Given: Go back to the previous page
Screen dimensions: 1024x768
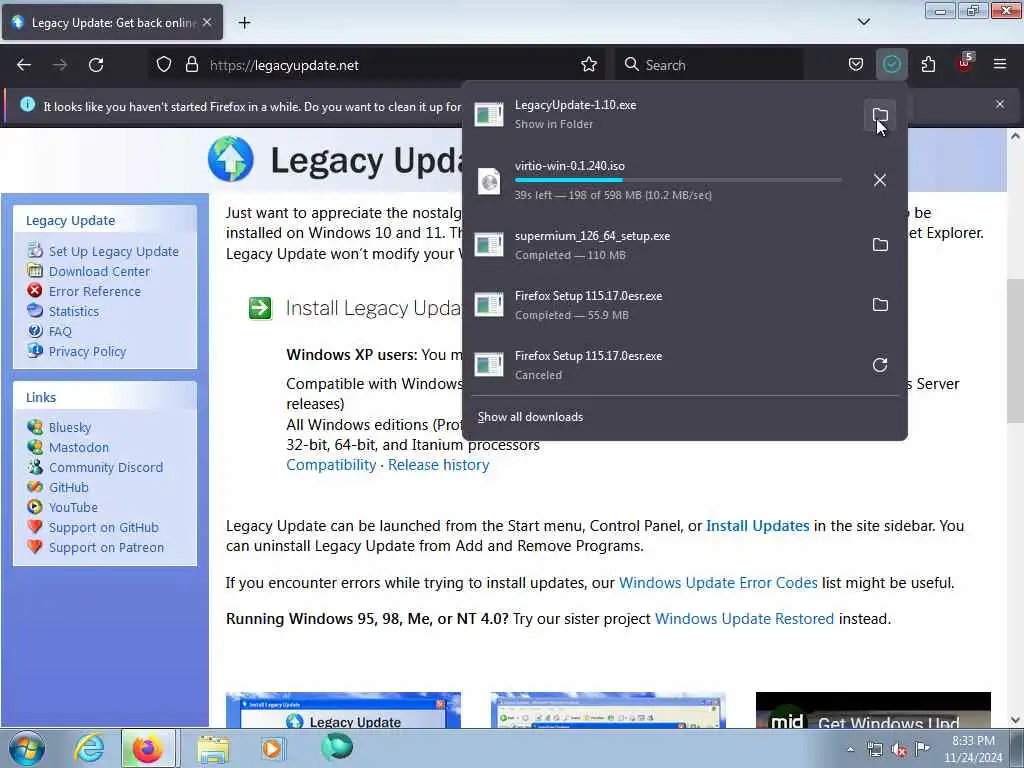Looking at the screenshot, I should [x=24, y=65].
